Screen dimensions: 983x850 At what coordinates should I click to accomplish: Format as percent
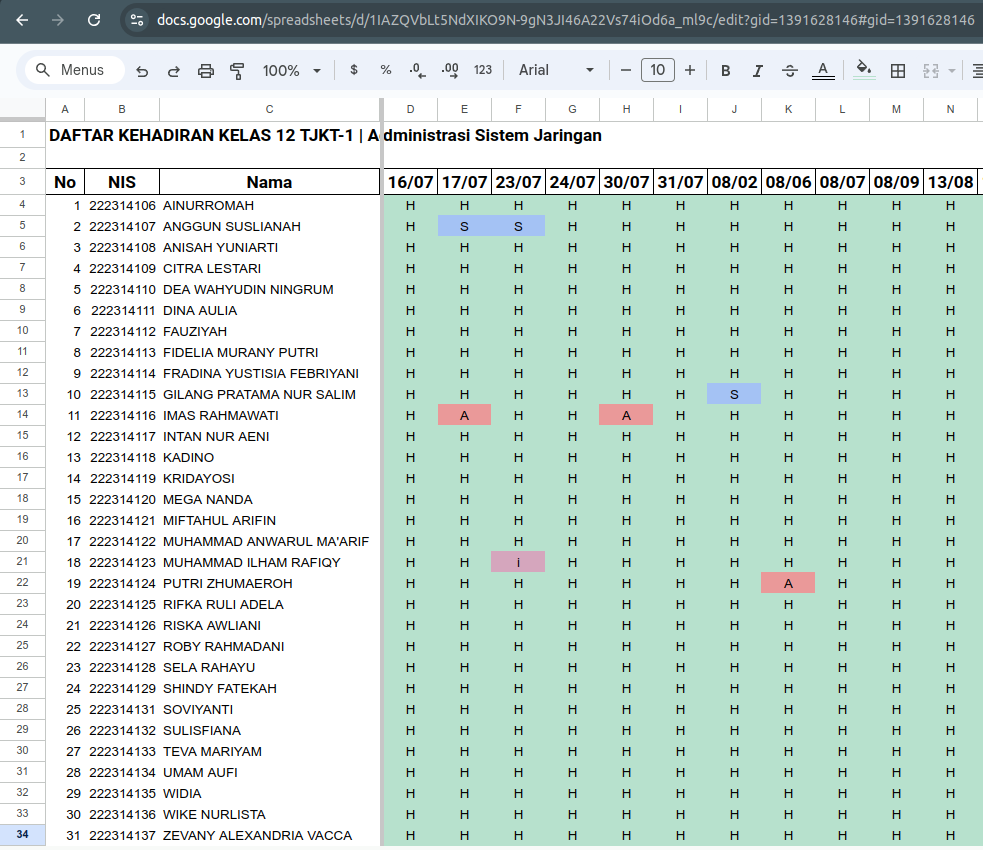coord(386,70)
